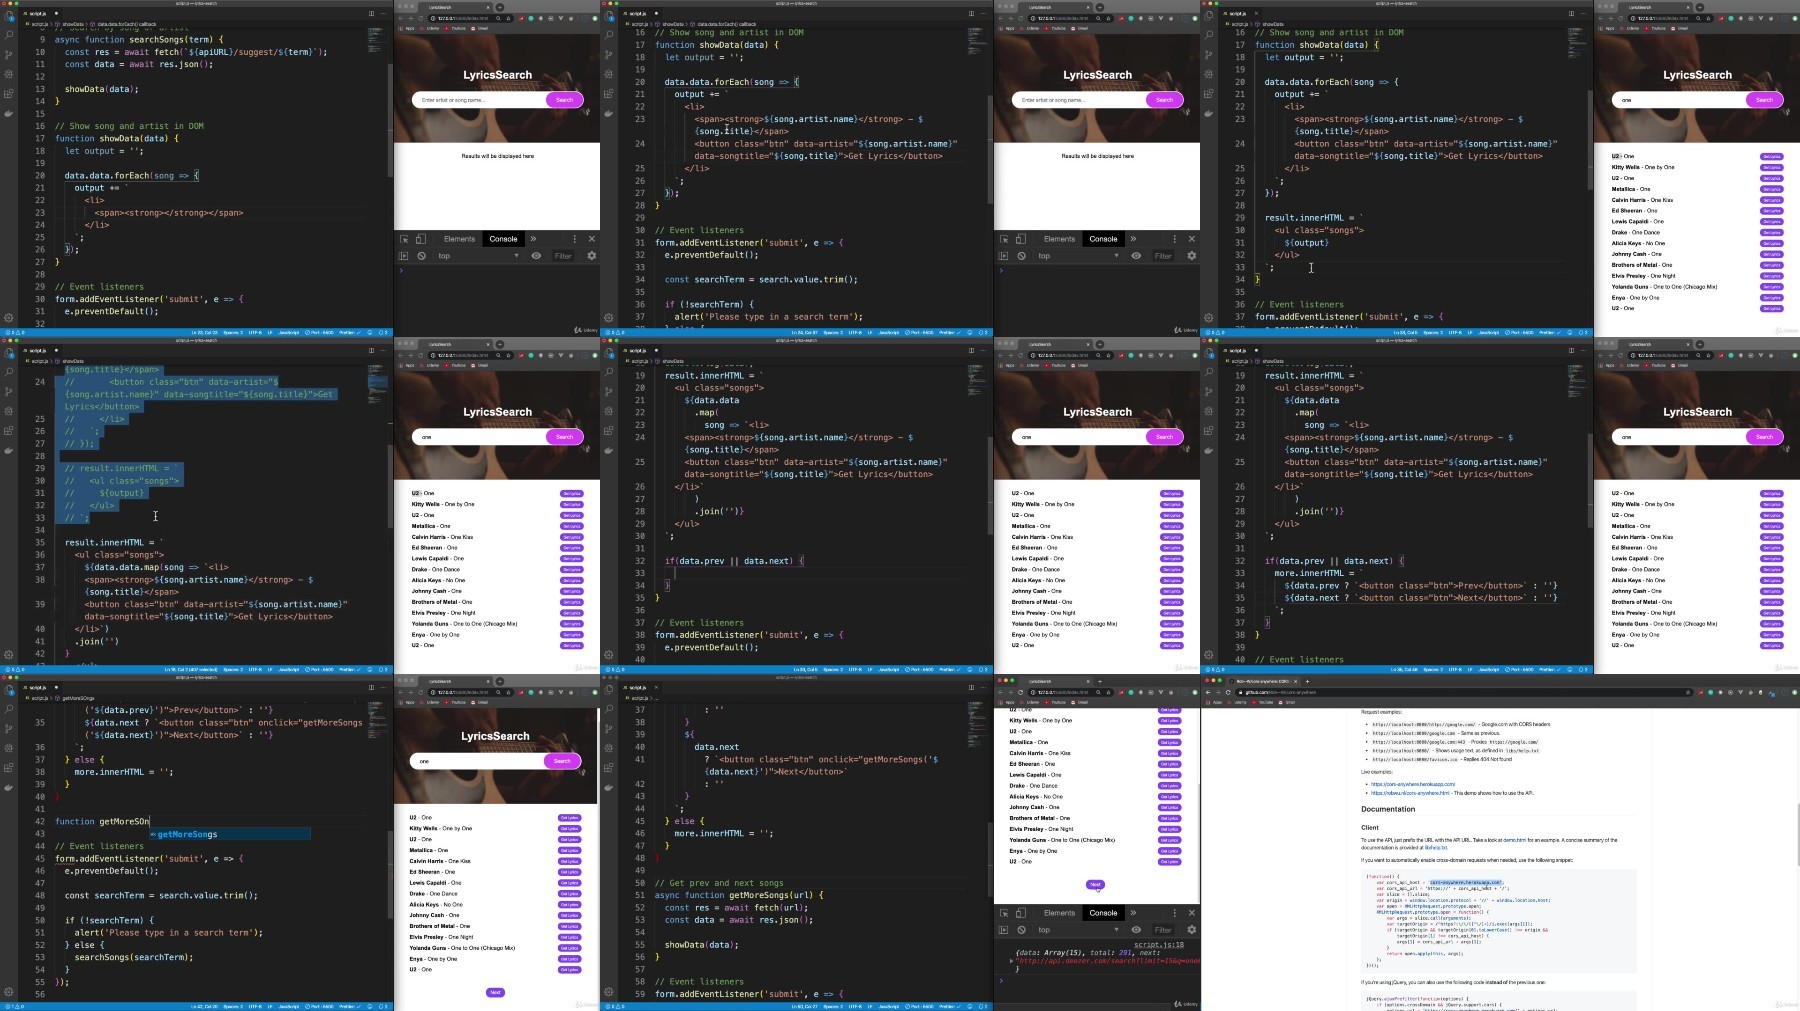
Task: Open demo.html link in GitHub documentation
Action: pyautogui.click(x=1514, y=840)
